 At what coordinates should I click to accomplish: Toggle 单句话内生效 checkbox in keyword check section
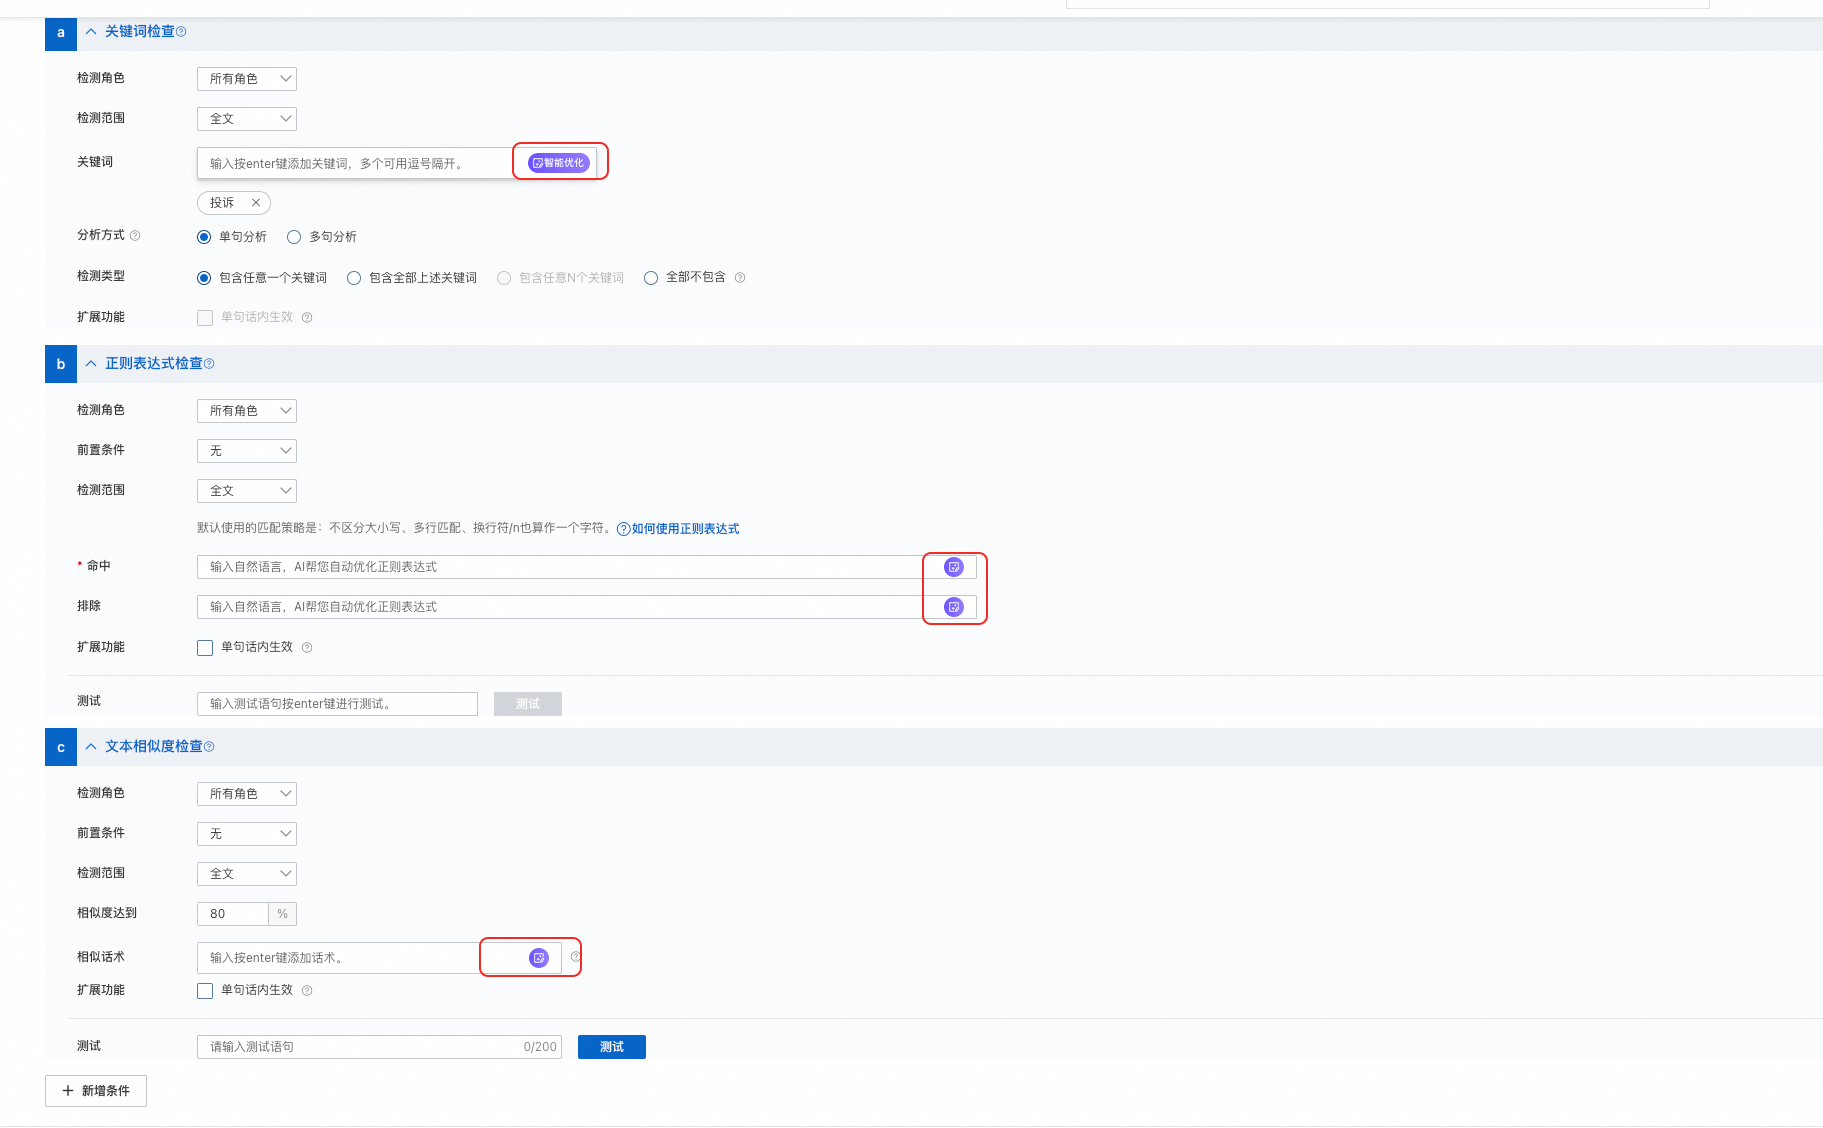coord(205,318)
